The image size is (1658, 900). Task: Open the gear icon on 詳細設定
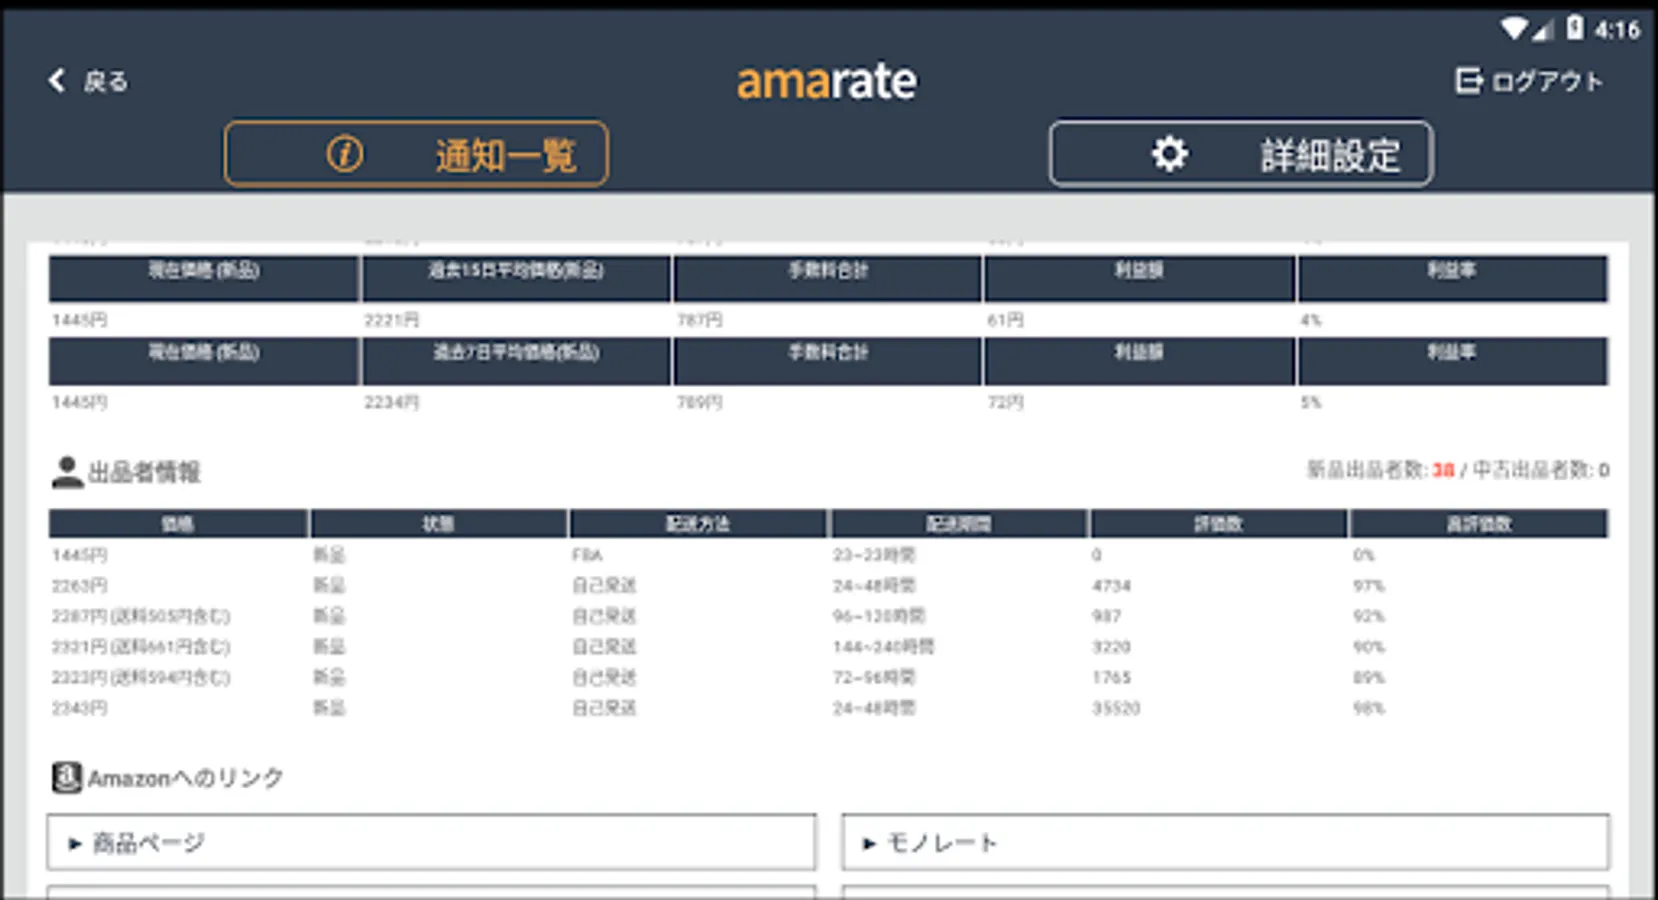point(1168,153)
